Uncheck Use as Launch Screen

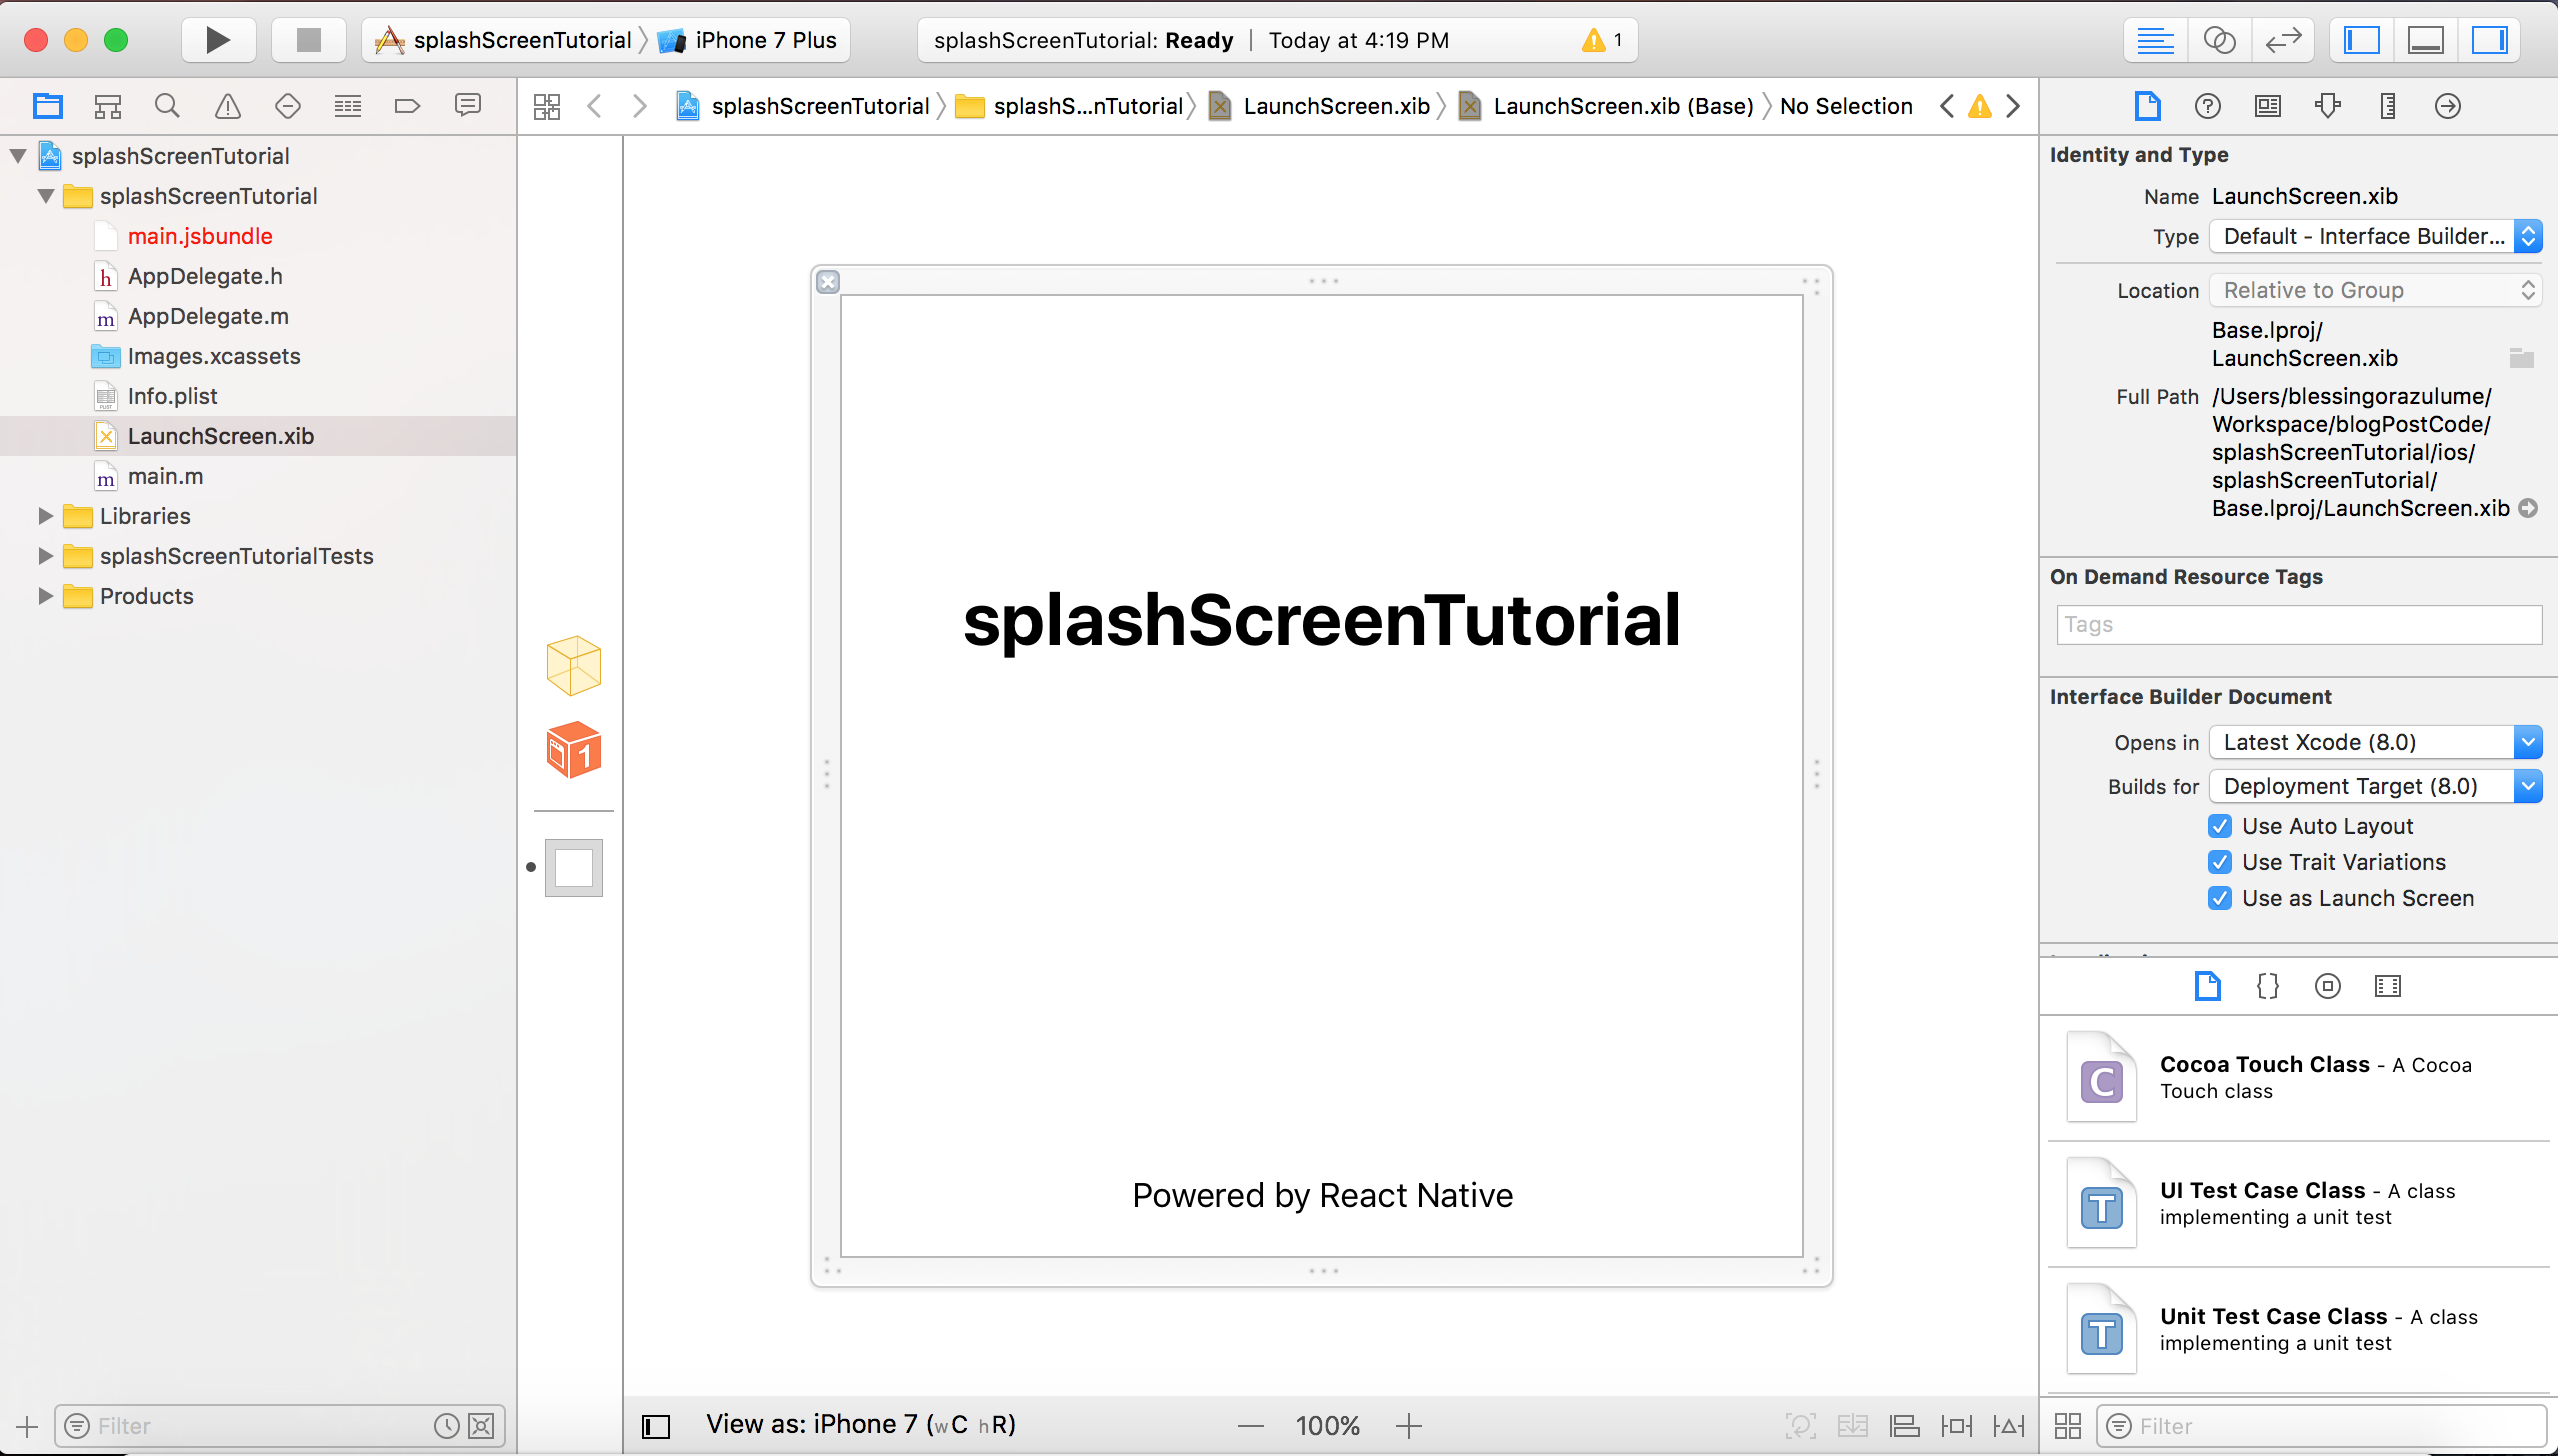2220,898
